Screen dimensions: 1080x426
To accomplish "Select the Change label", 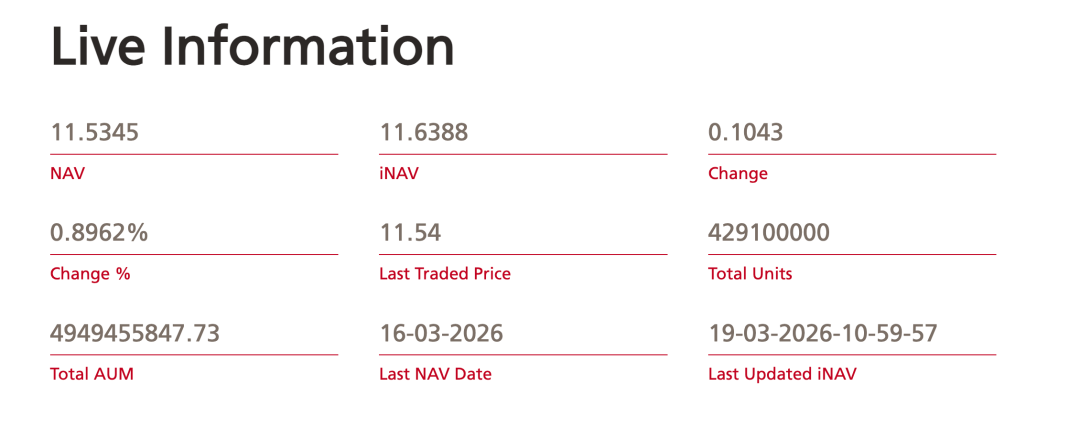I will pyautogui.click(x=738, y=173).
